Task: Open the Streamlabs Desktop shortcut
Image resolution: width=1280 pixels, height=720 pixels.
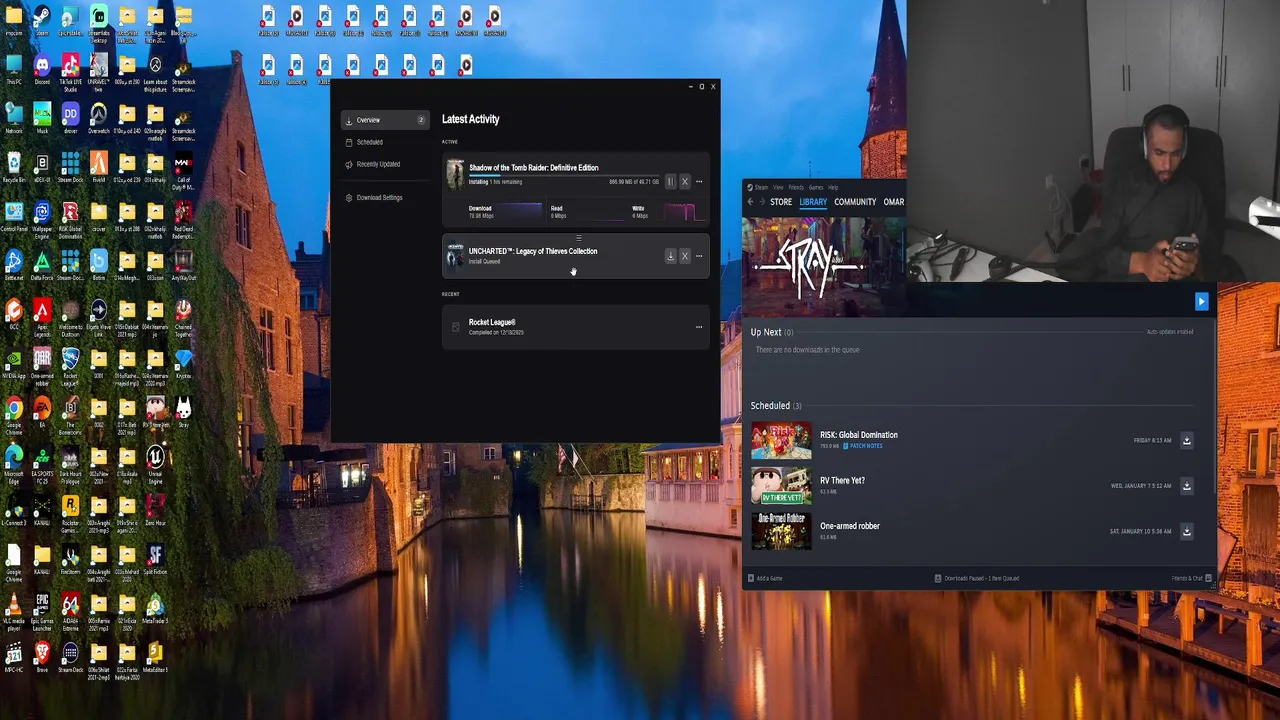Action: [x=98, y=25]
